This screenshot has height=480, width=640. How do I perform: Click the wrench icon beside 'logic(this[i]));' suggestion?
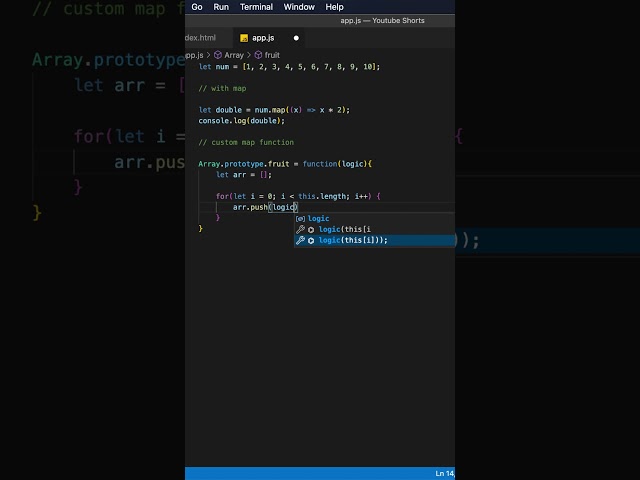300,240
